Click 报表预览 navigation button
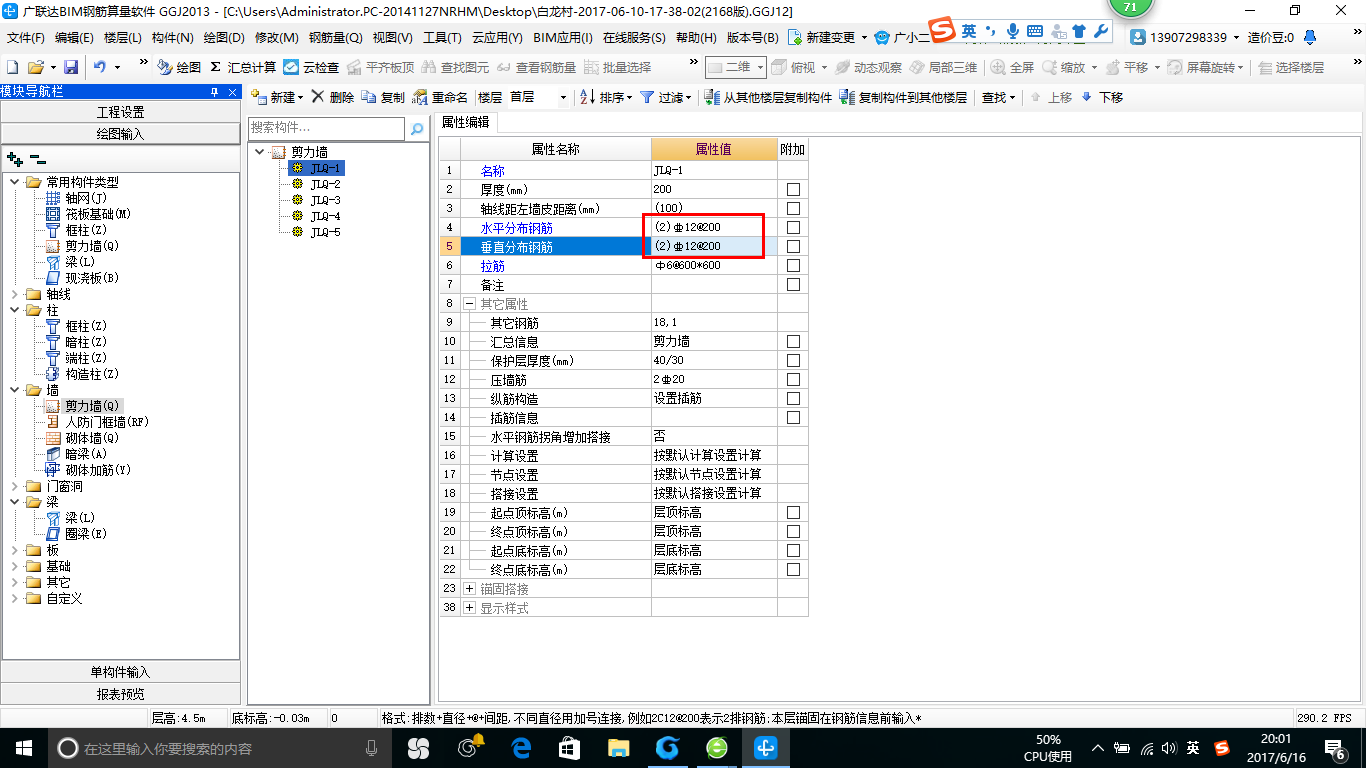 (x=120, y=694)
